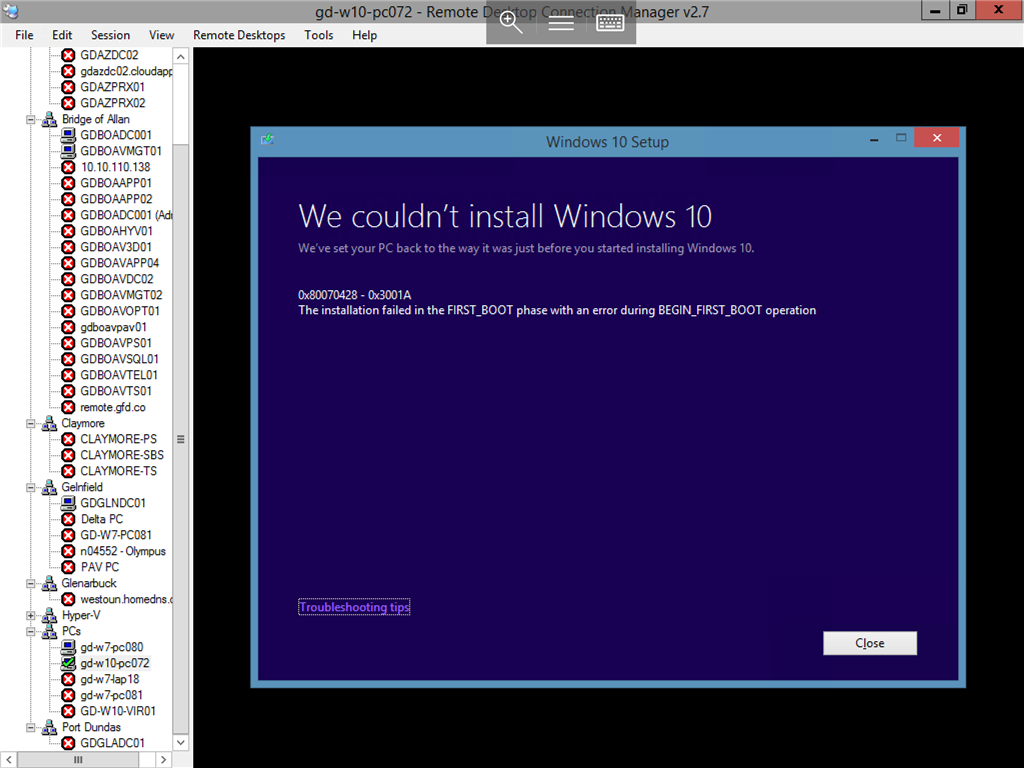Click the group icon for Port Dundas
The image size is (1024, 768).
coord(50,727)
